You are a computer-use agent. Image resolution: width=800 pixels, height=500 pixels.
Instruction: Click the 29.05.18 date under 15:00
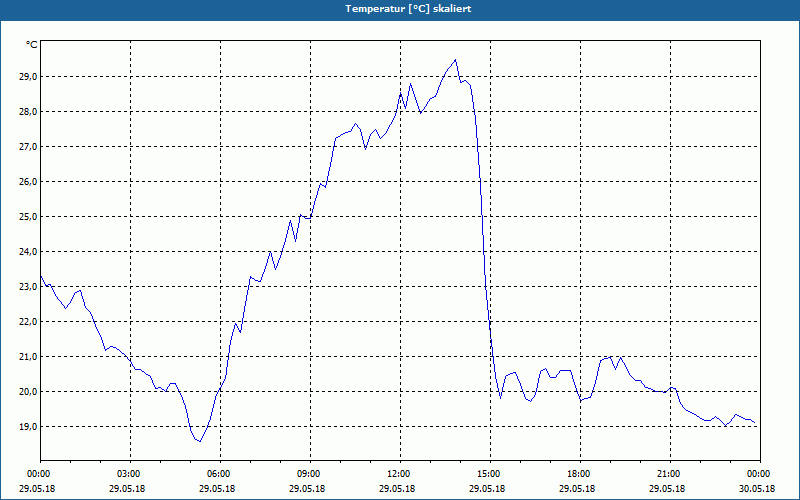coord(487,489)
